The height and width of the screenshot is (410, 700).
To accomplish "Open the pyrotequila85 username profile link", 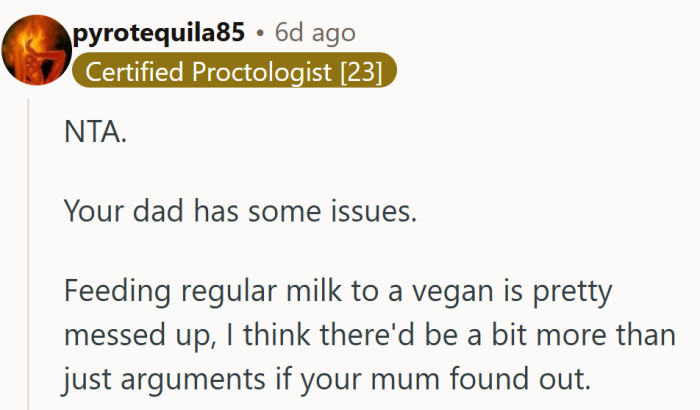I will point(158,33).
